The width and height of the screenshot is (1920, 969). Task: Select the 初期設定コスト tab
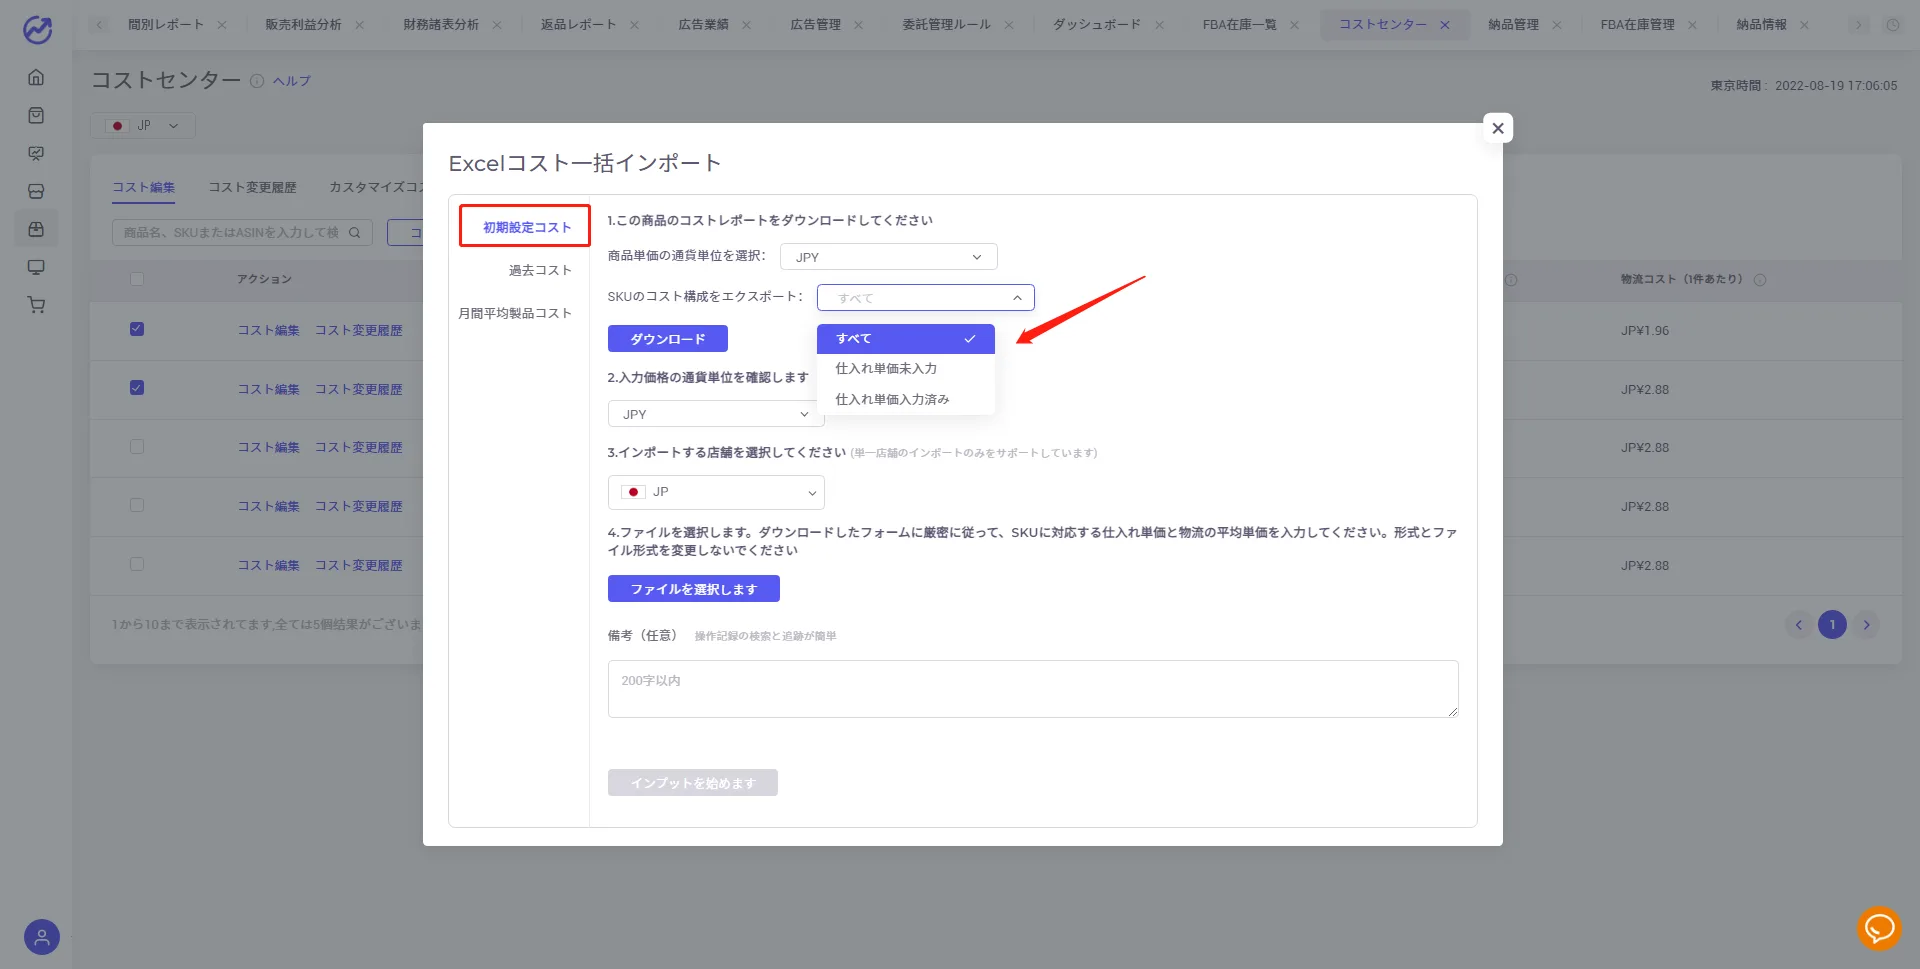[x=525, y=226]
